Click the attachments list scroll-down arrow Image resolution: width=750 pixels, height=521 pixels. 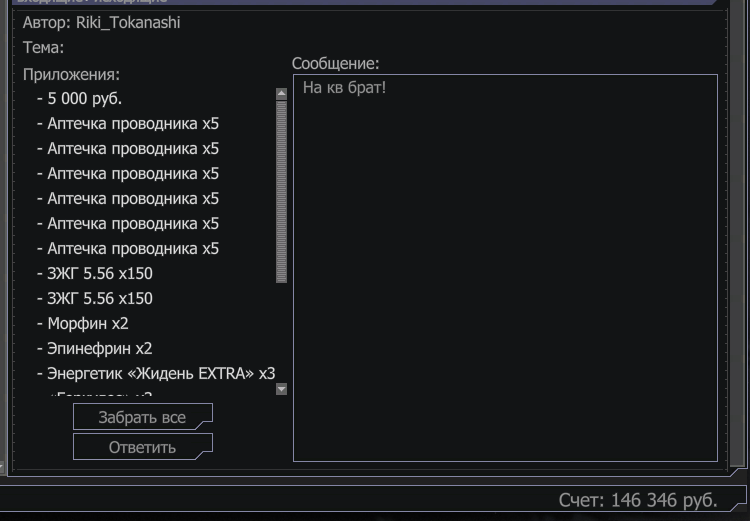(x=281, y=389)
